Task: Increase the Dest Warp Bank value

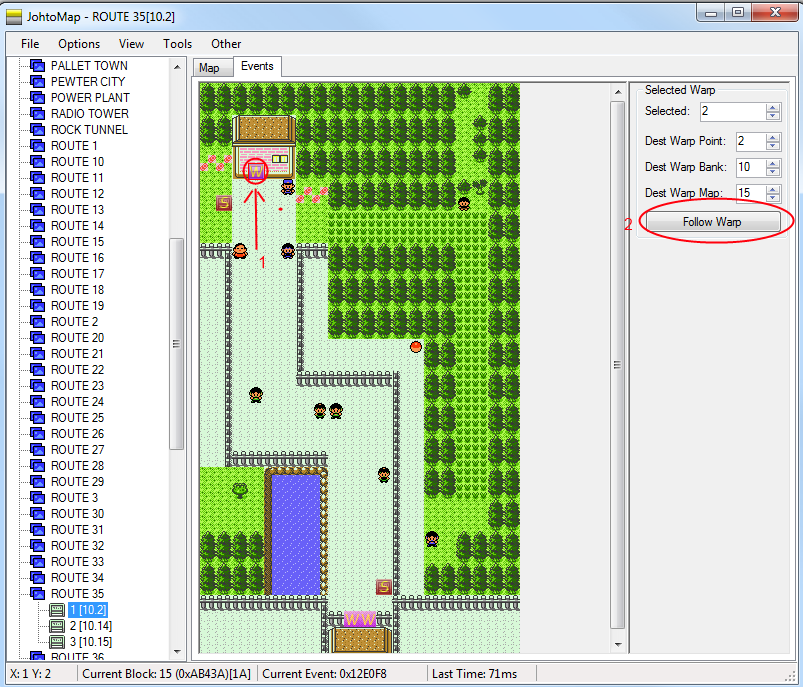Action: click(772, 163)
